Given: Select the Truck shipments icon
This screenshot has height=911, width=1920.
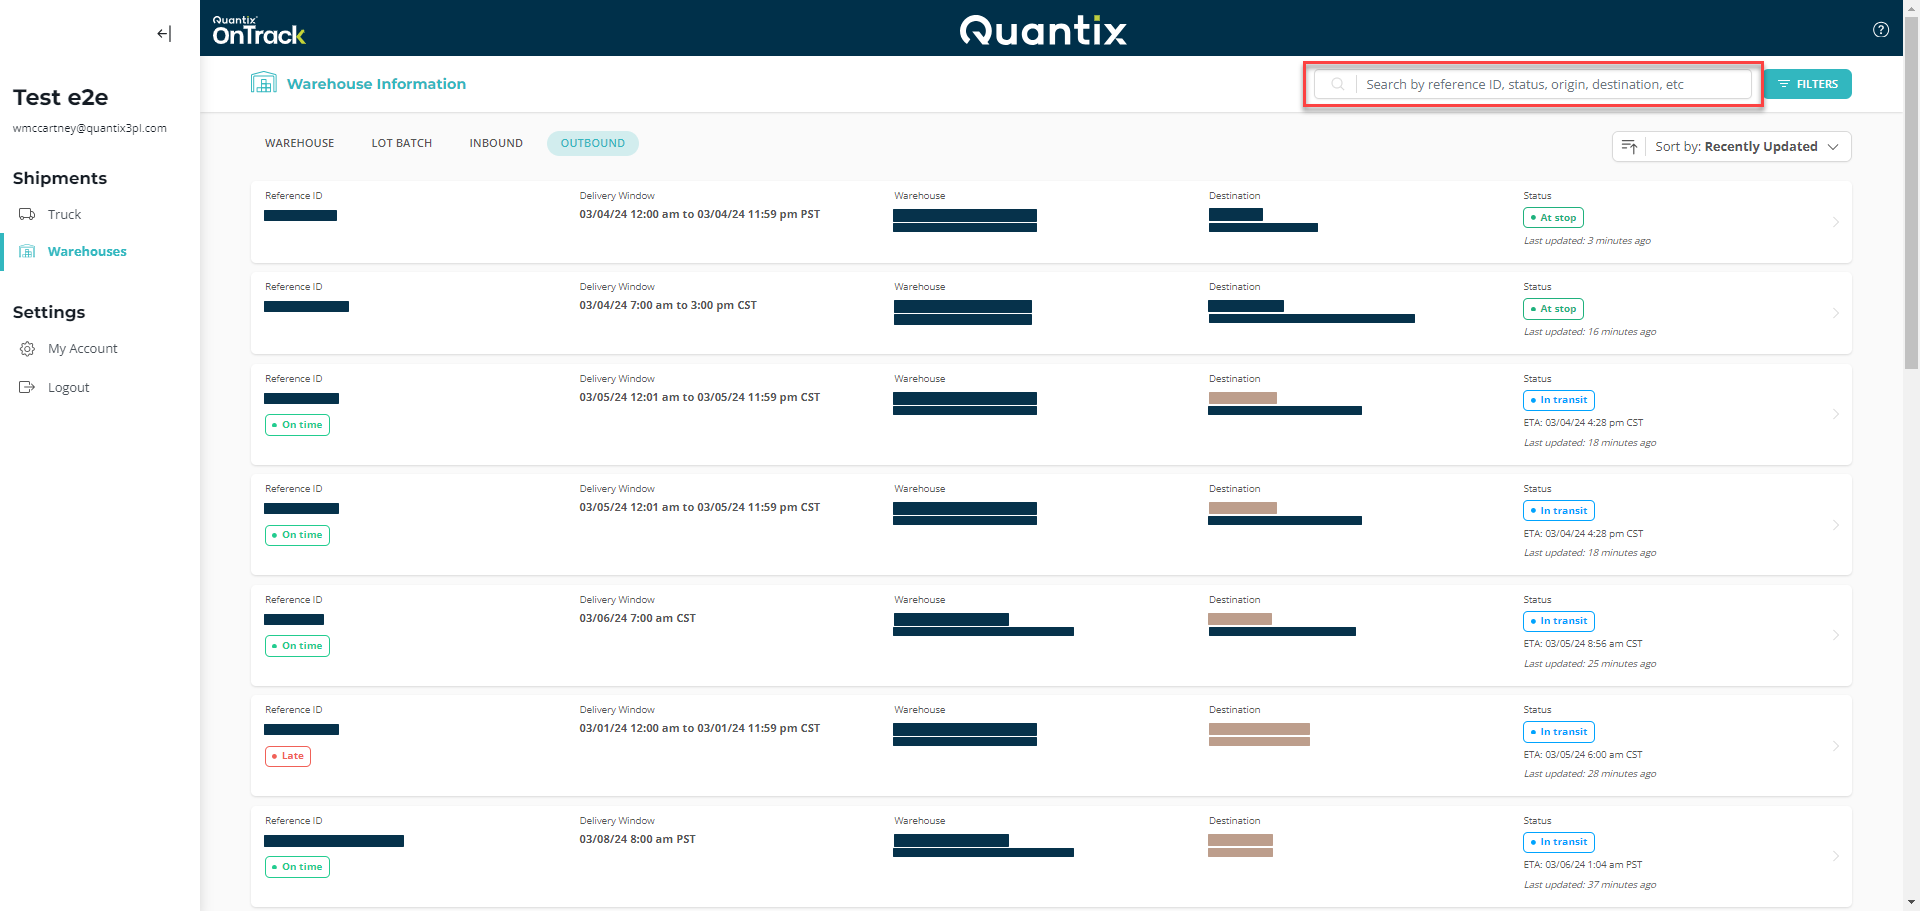Looking at the screenshot, I should click(27, 213).
